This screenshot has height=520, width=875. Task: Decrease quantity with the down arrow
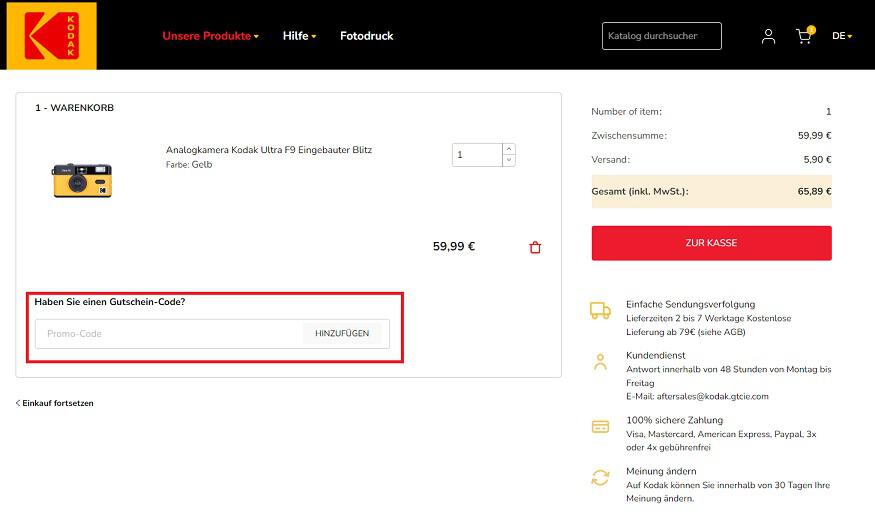(x=509, y=161)
